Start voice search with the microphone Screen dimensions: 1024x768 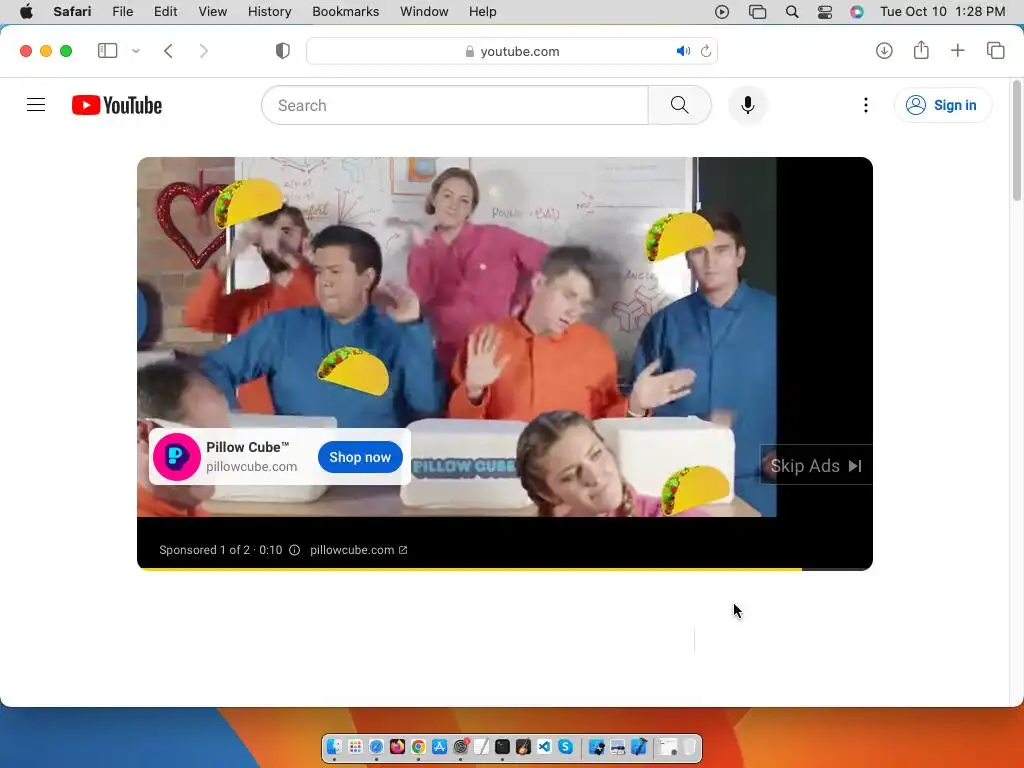pos(748,105)
